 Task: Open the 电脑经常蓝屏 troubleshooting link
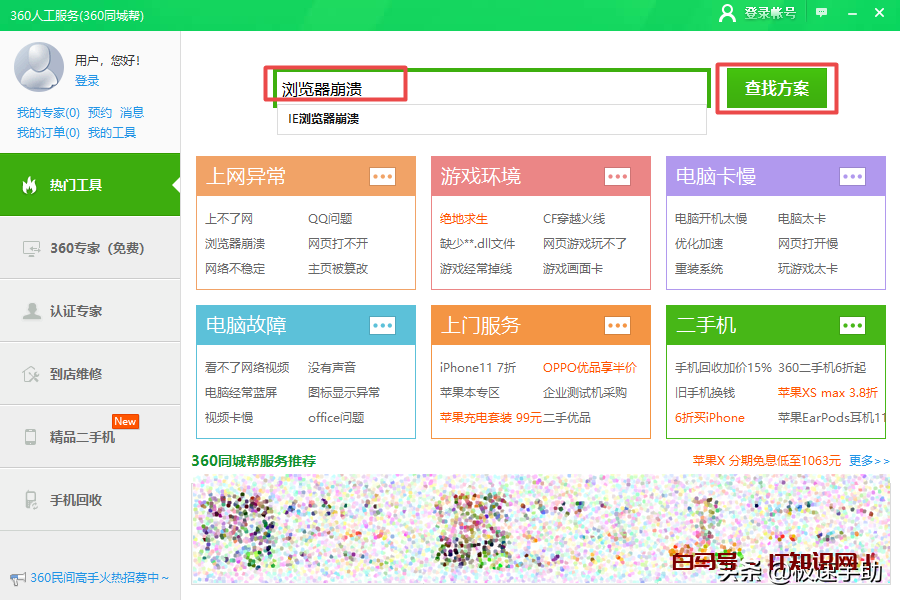click(x=241, y=393)
